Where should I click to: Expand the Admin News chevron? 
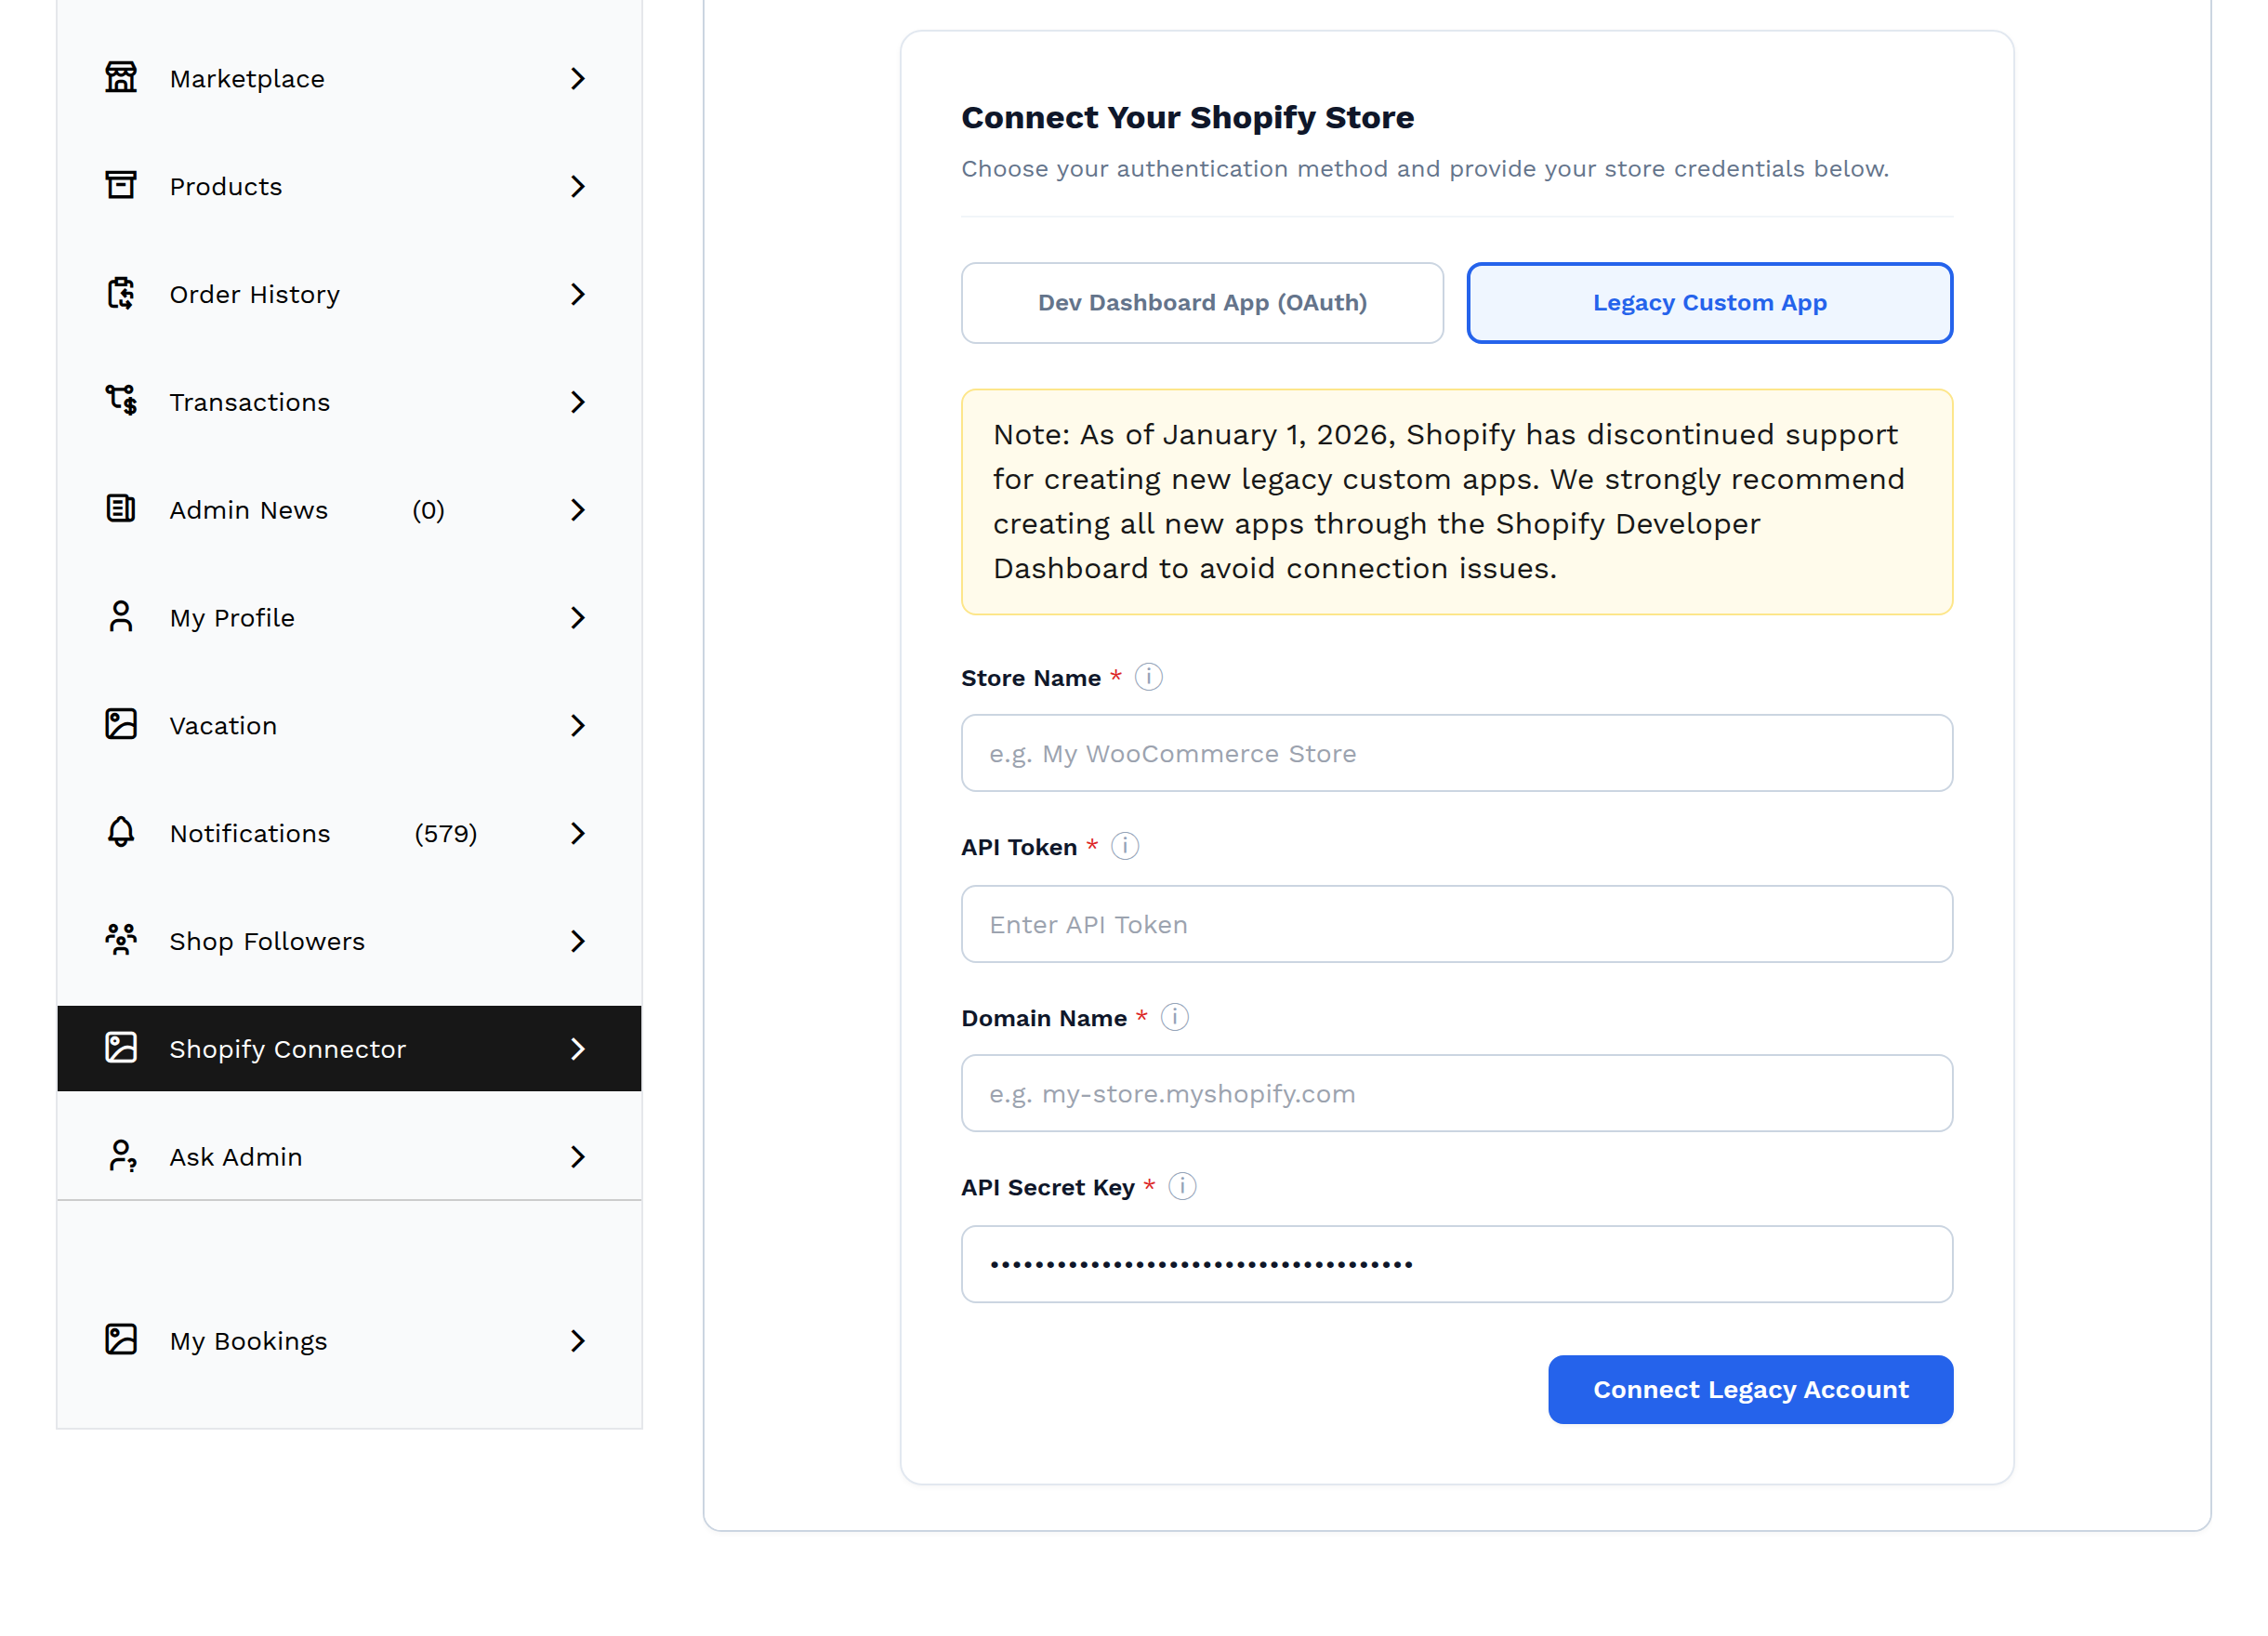[x=578, y=511]
